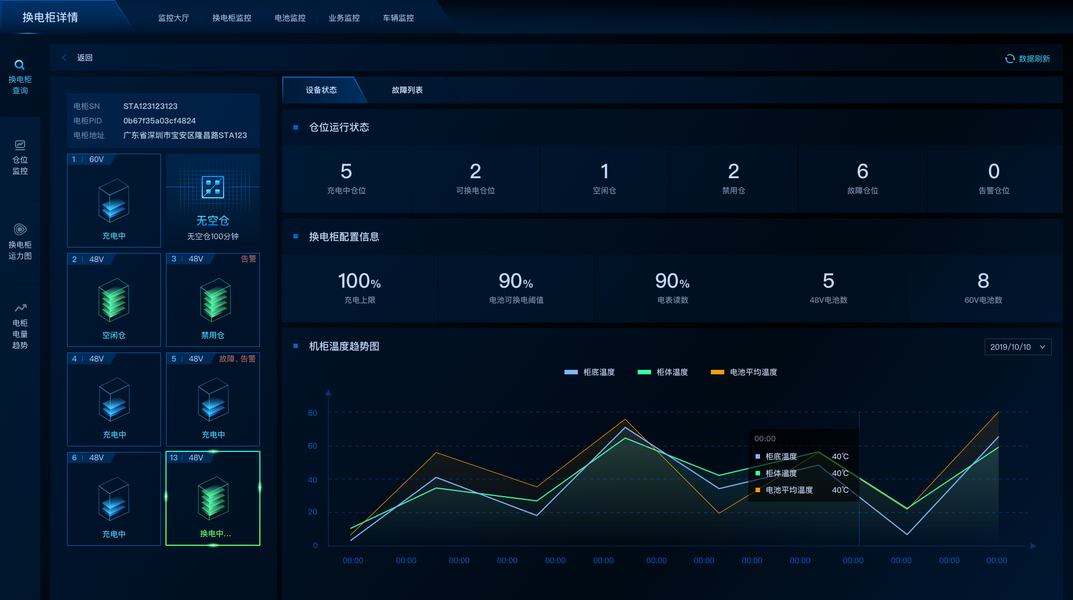Click the 无空仓 grid icon
This screenshot has height=600, width=1073.
[x=213, y=187]
